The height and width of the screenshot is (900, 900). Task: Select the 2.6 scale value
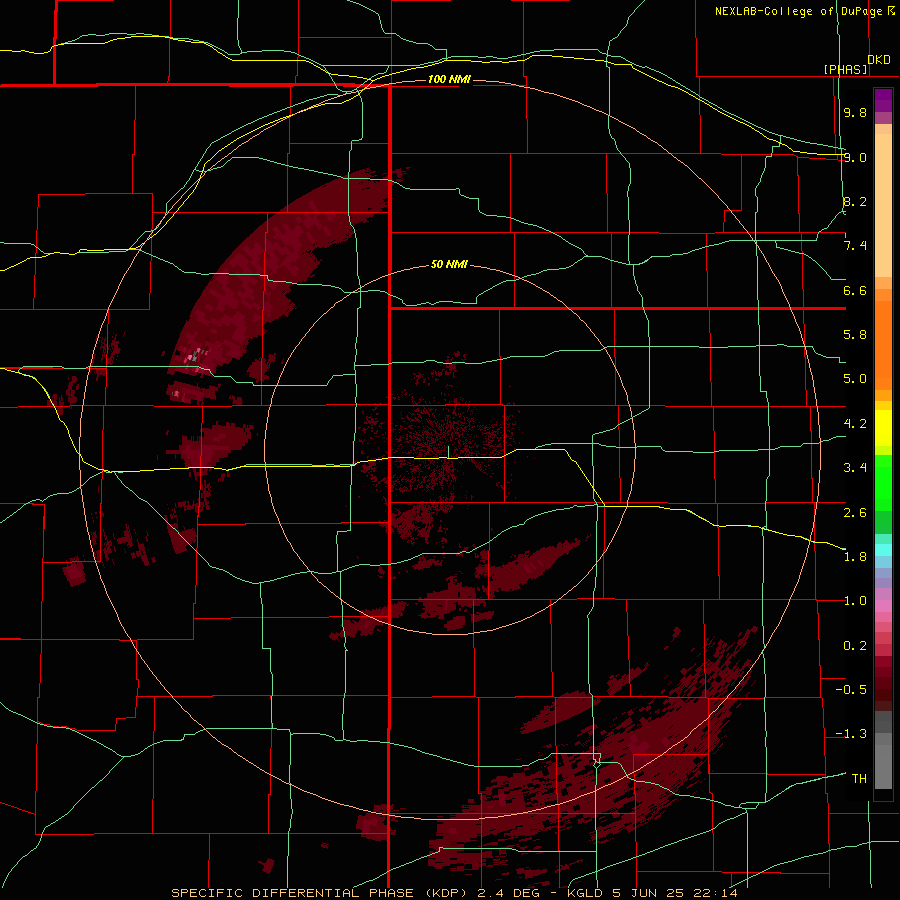pyautogui.click(x=855, y=512)
